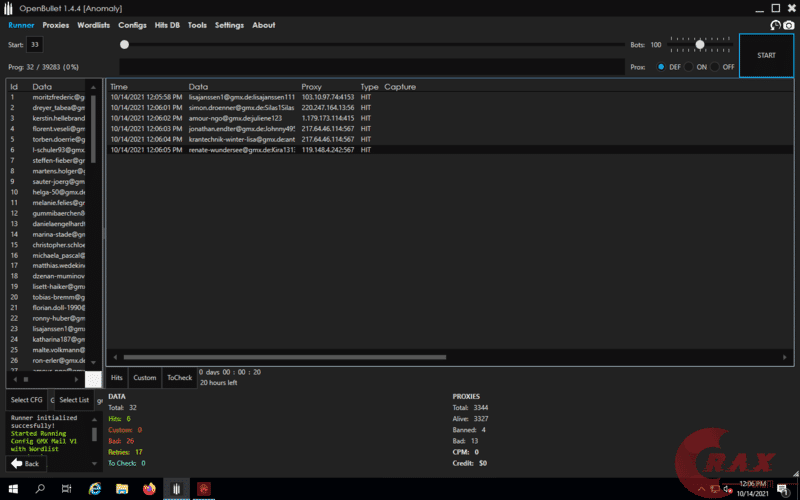Click the icon beside the camera
The width and height of the screenshot is (800, 500).
point(776,25)
